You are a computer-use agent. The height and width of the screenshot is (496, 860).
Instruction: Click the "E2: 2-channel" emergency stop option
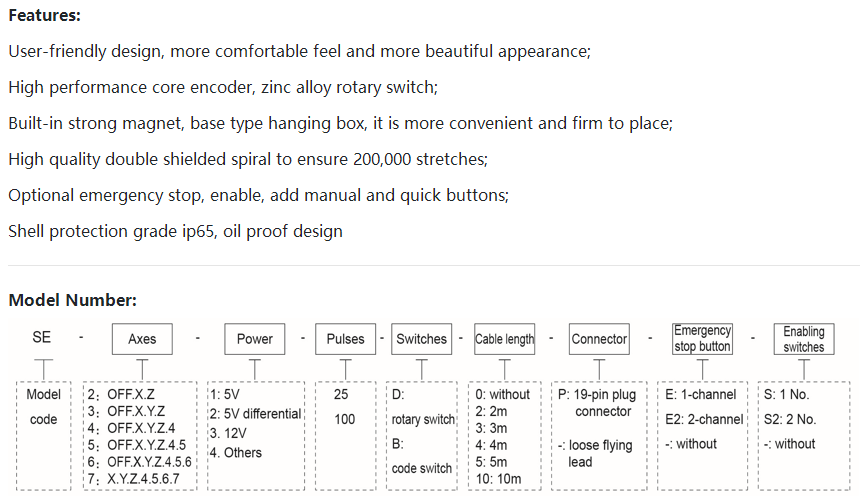point(704,419)
